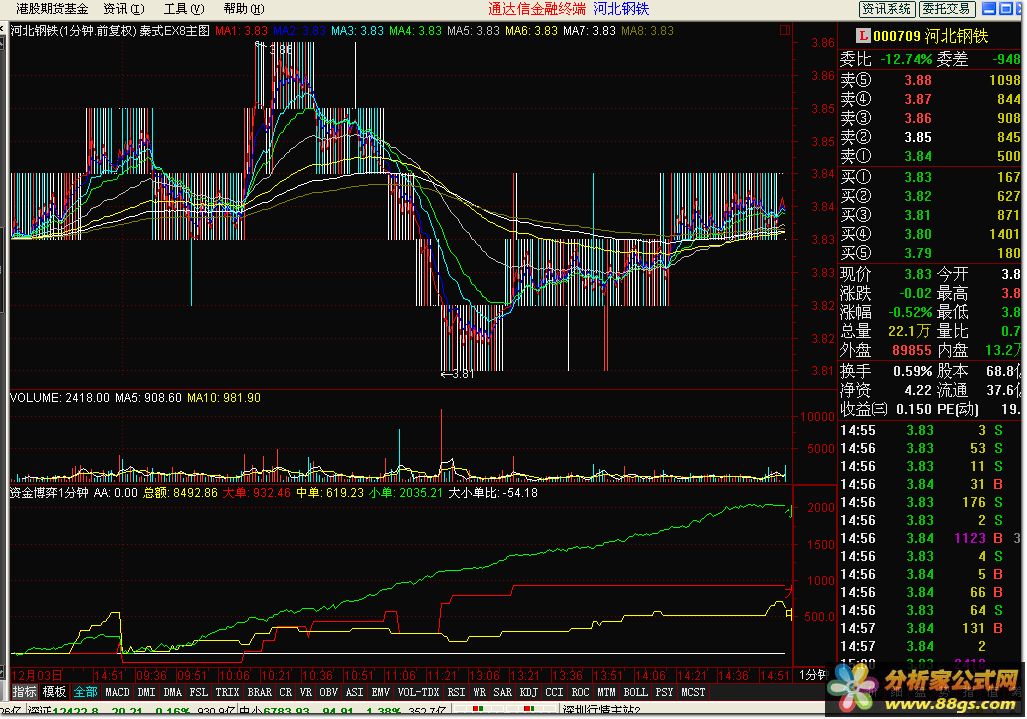Switch to the MACD indicator

117,692
